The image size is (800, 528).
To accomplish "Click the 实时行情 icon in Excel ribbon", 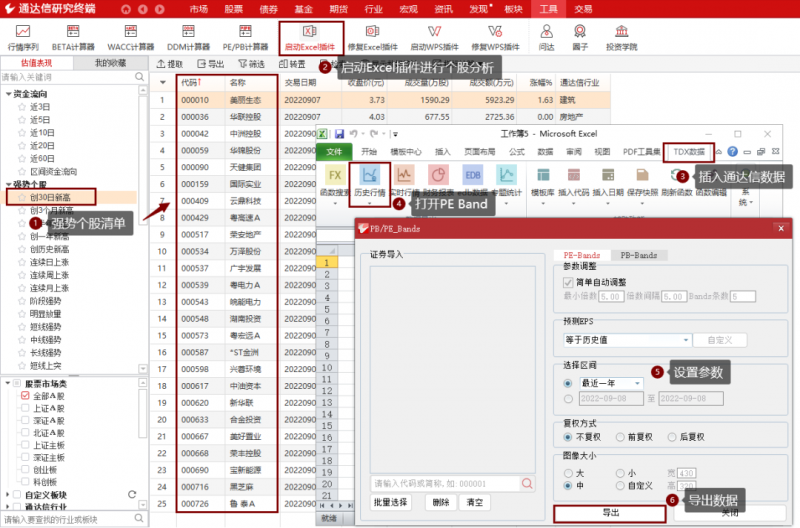I will 404,175.
